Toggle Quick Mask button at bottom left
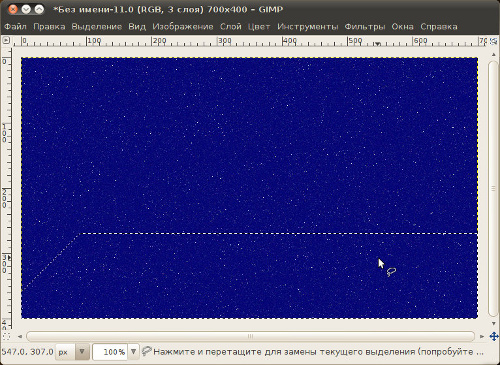The width and height of the screenshot is (500, 365). (x=6, y=336)
